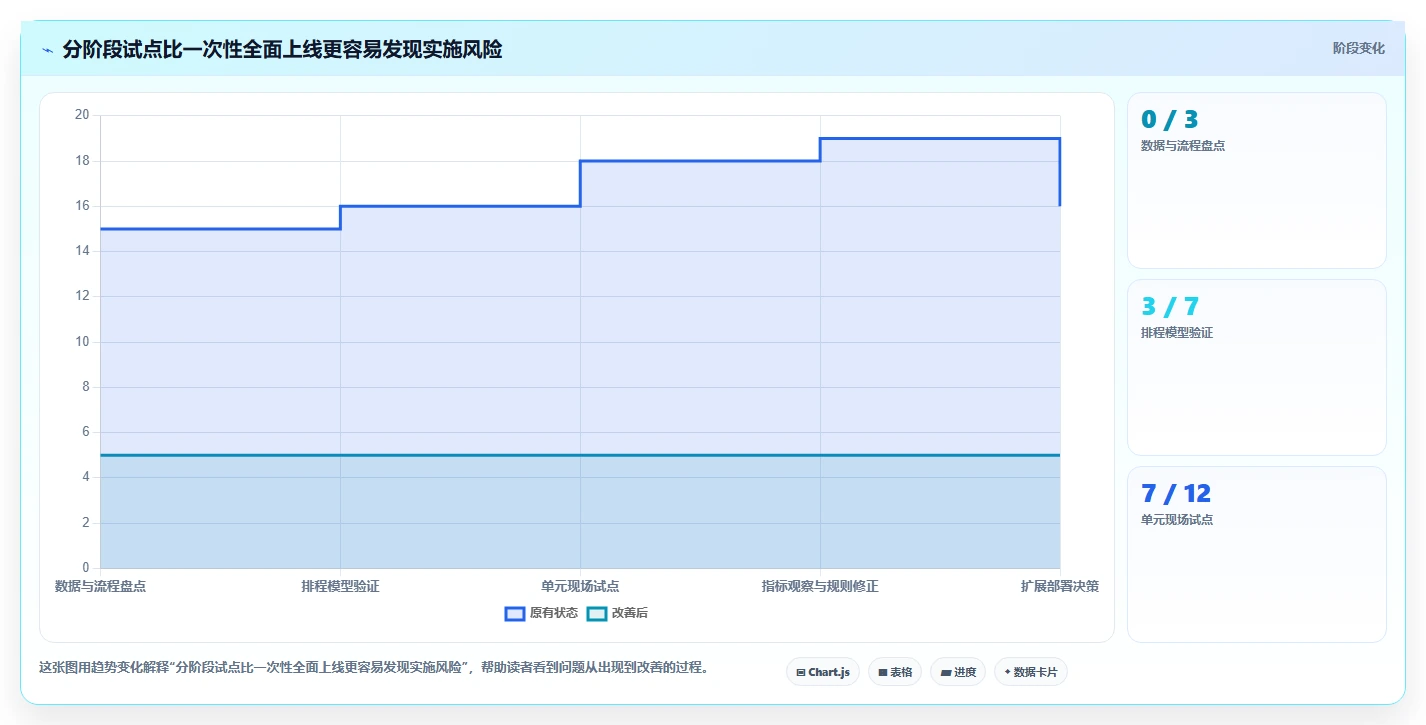Click the x-axis label 指标观察与规则修正
The image size is (1426, 725).
click(x=820, y=587)
